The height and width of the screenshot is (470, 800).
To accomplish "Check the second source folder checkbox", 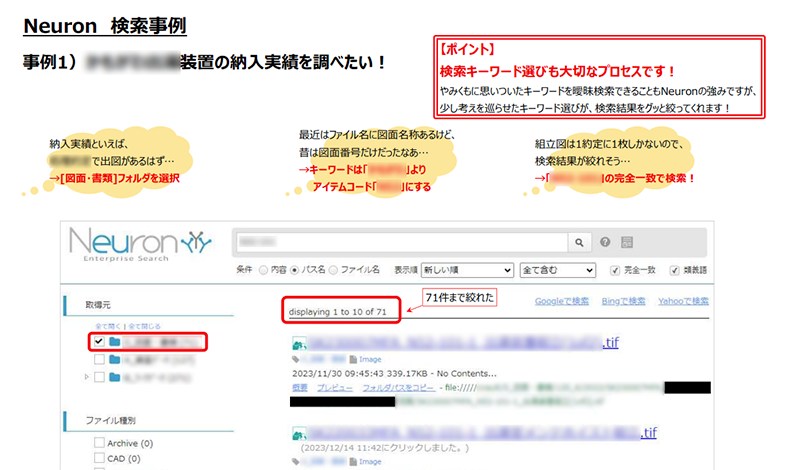I will [99, 360].
